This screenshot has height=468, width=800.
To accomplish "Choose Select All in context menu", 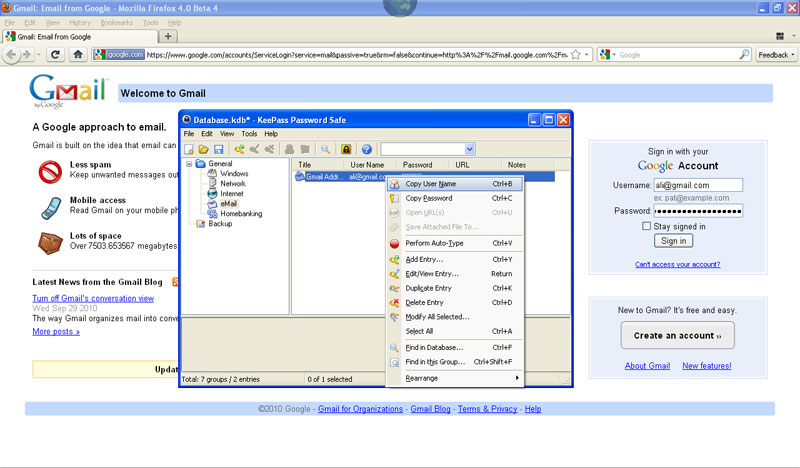I will pyautogui.click(x=455, y=331).
